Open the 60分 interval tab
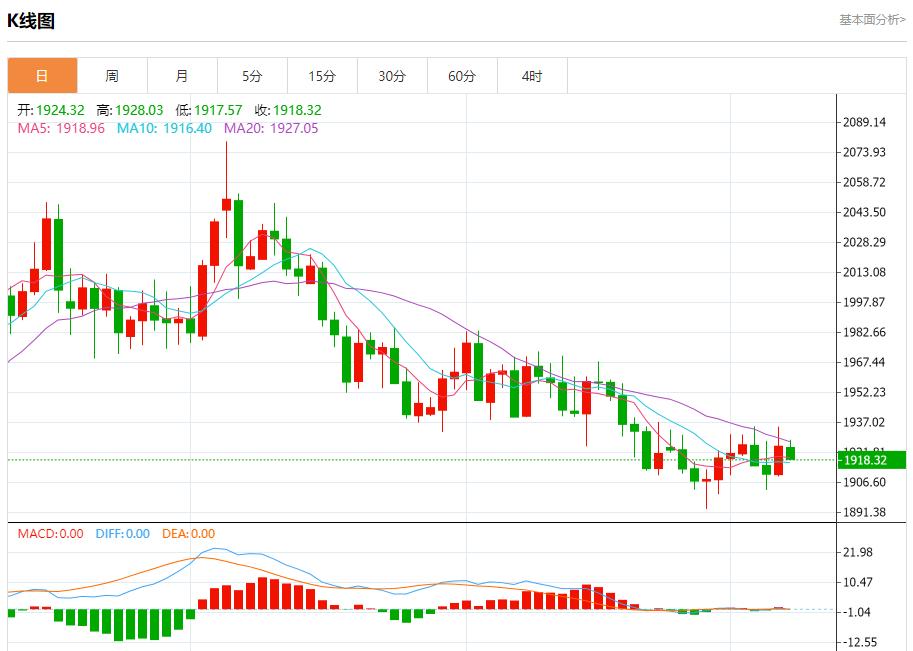This screenshot has width=913, height=651. pos(462,76)
